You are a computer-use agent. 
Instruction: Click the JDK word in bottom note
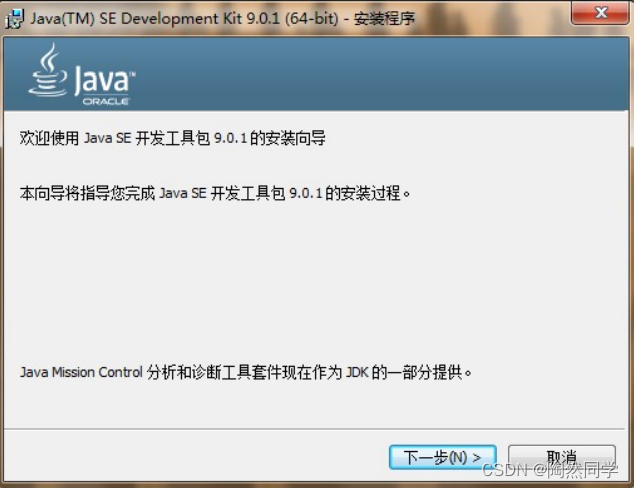pyautogui.click(x=357, y=372)
